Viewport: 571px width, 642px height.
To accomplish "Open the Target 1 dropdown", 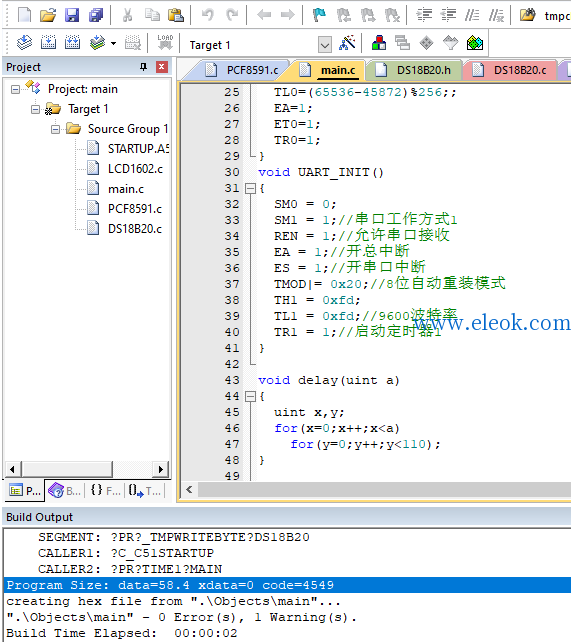I will [x=325, y=44].
